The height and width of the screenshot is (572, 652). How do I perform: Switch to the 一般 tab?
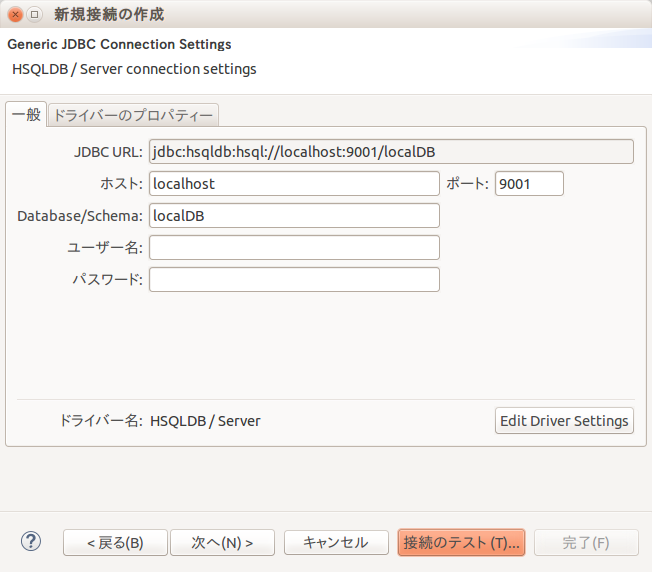click(26, 114)
